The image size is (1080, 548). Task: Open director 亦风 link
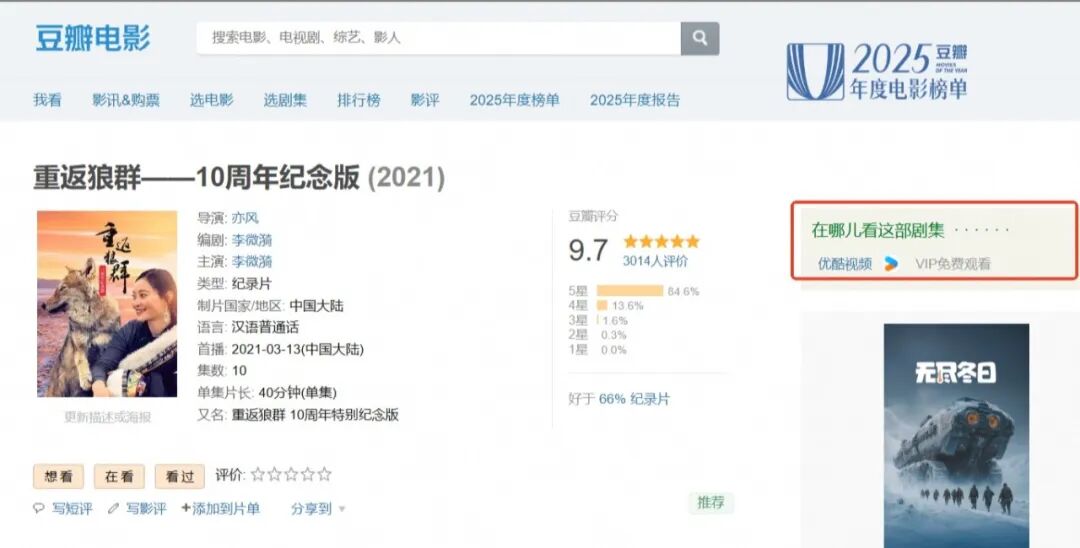point(245,218)
